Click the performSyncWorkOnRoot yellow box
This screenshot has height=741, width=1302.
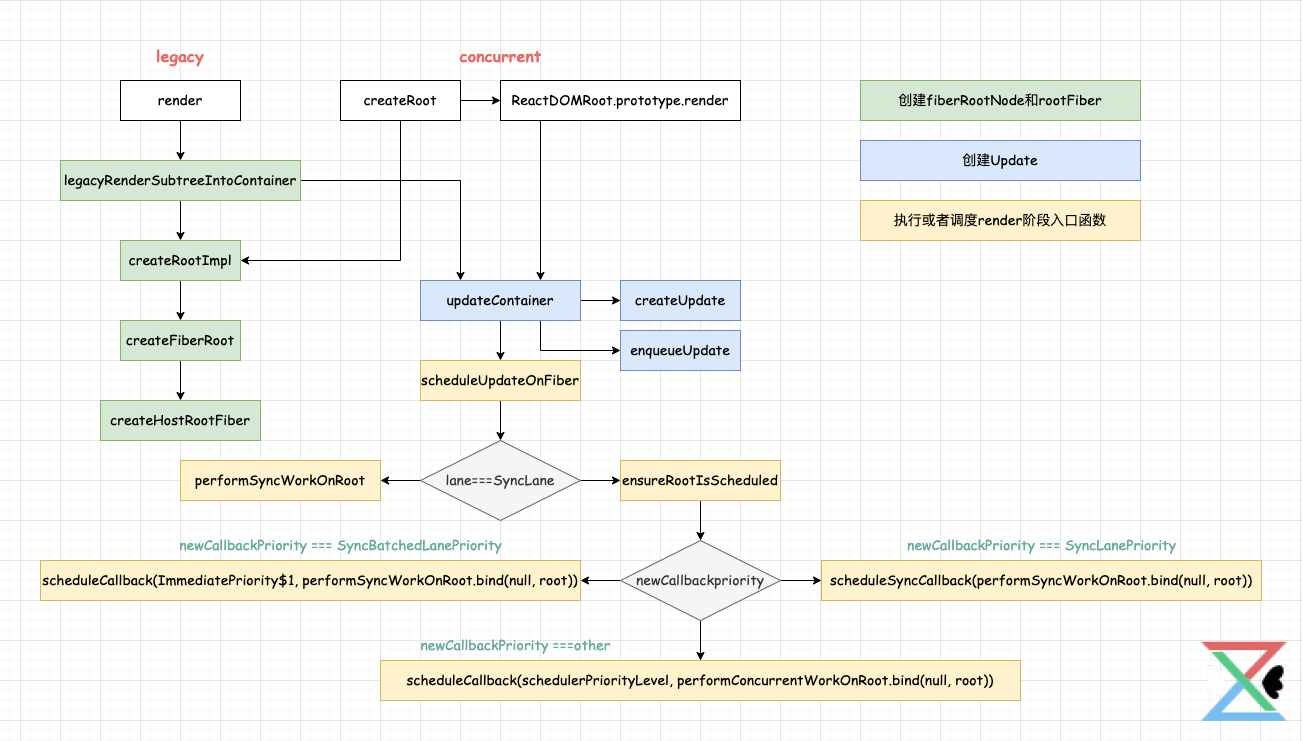point(280,481)
